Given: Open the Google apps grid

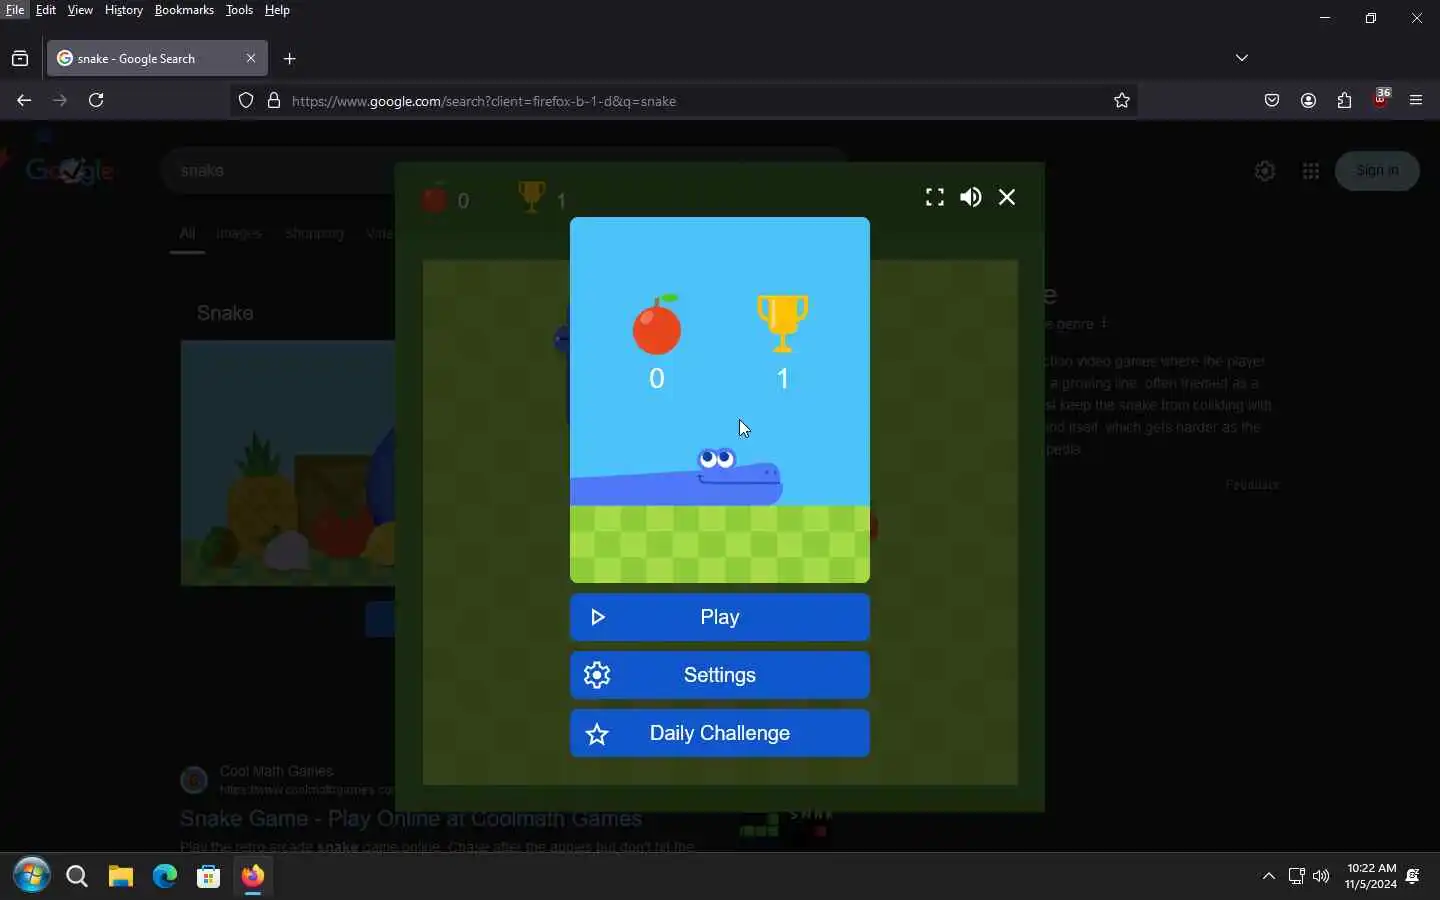Looking at the screenshot, I should tap(1311, 171).
